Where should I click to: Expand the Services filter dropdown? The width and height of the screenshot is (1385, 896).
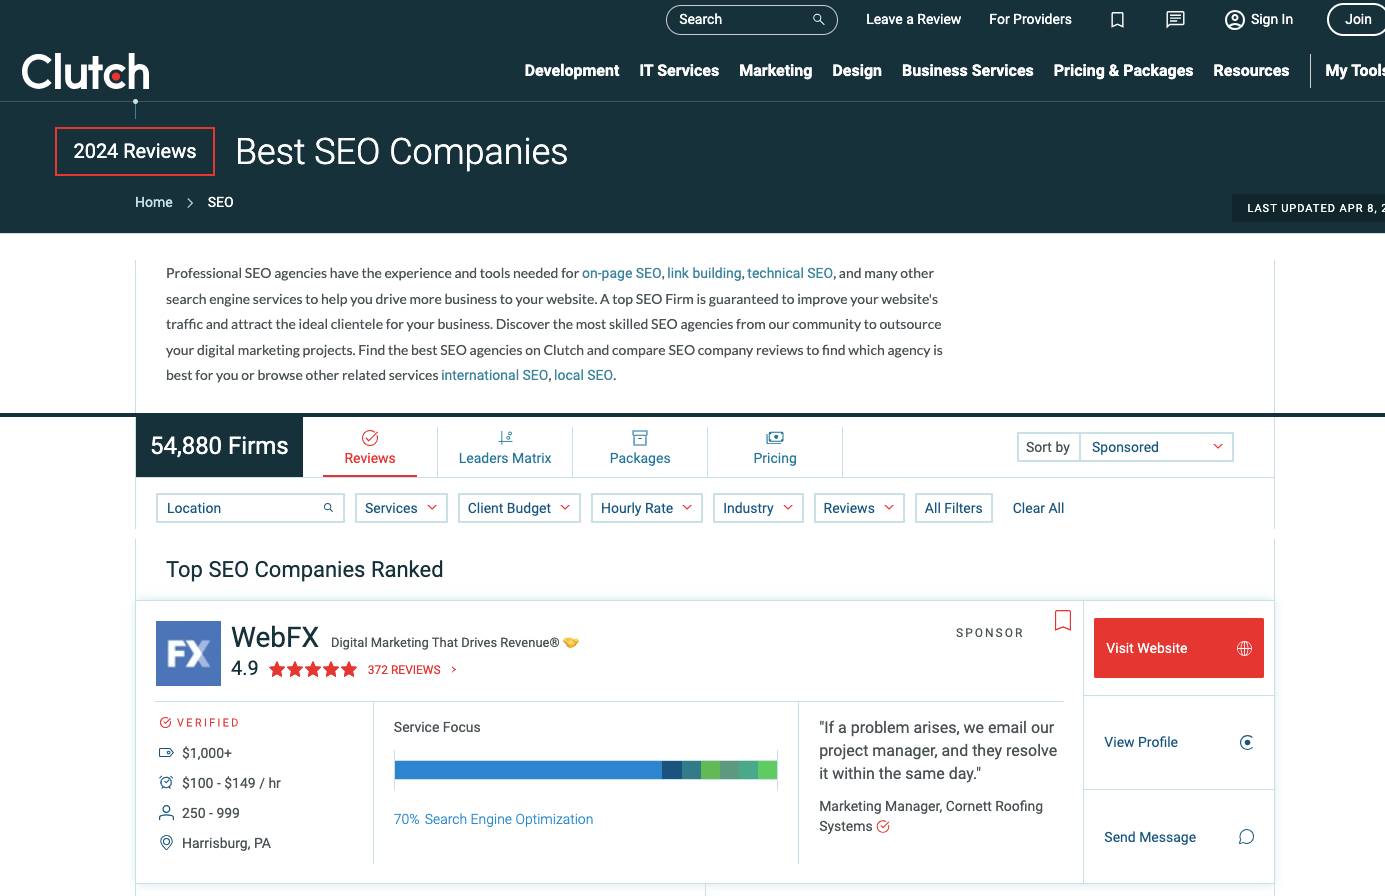coord(402,508)
